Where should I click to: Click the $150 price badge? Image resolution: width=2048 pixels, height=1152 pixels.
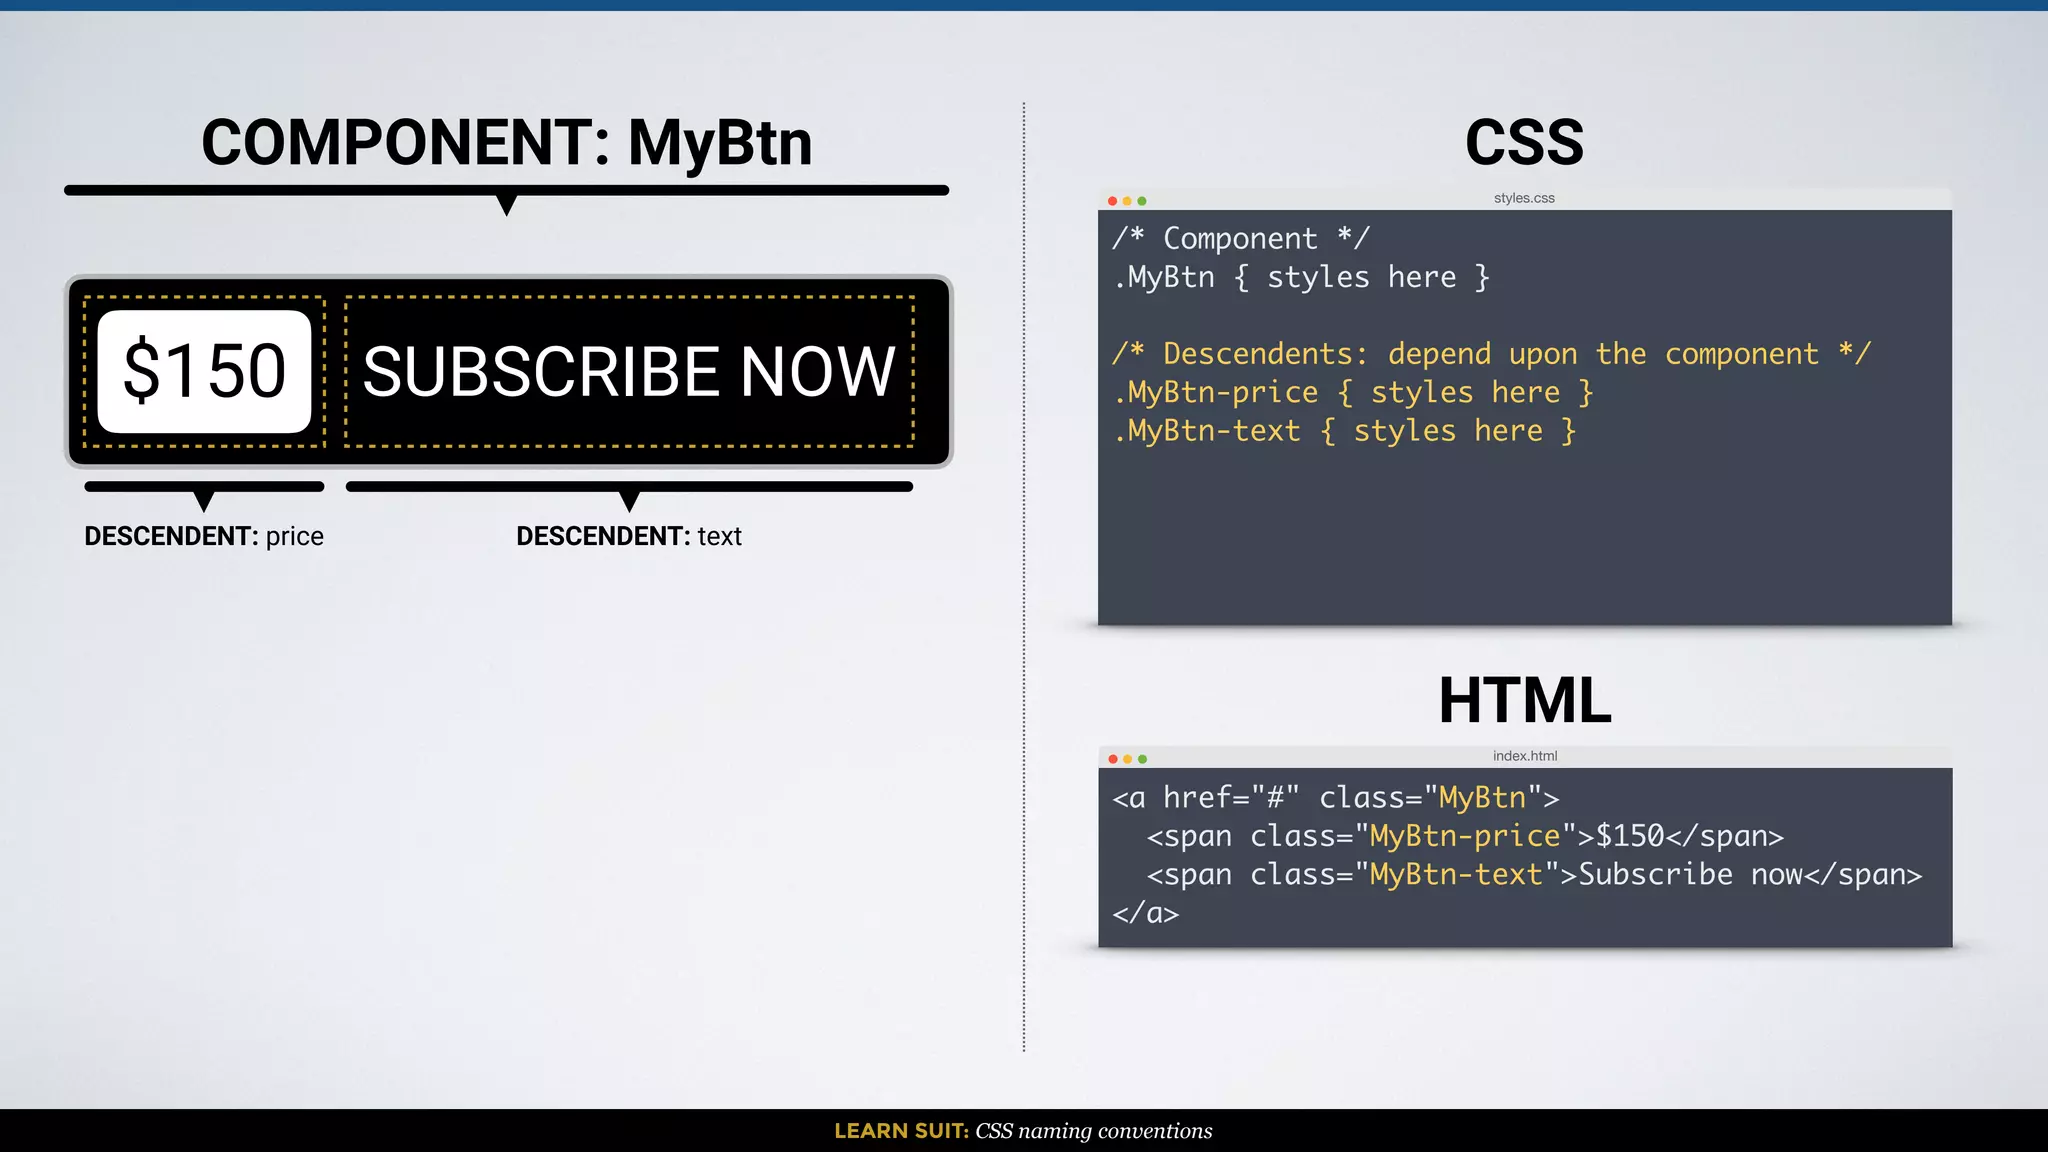(204, 371)
